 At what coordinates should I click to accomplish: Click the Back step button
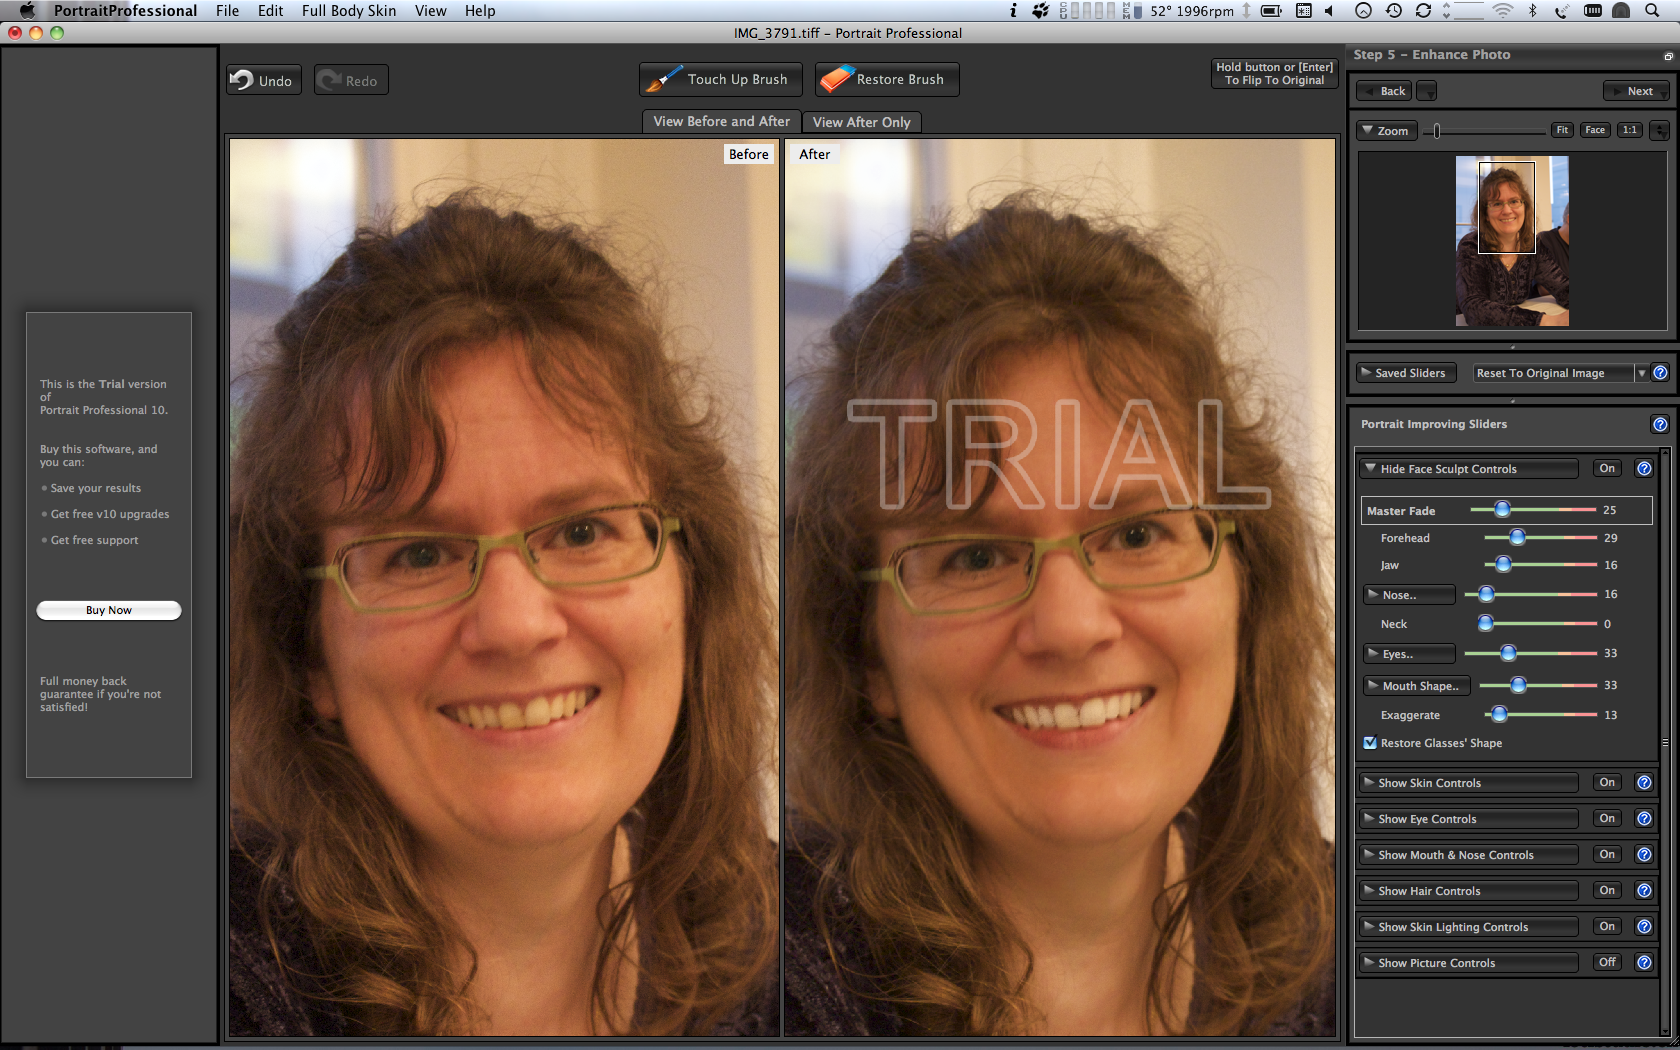click(x=1384, y=91)
